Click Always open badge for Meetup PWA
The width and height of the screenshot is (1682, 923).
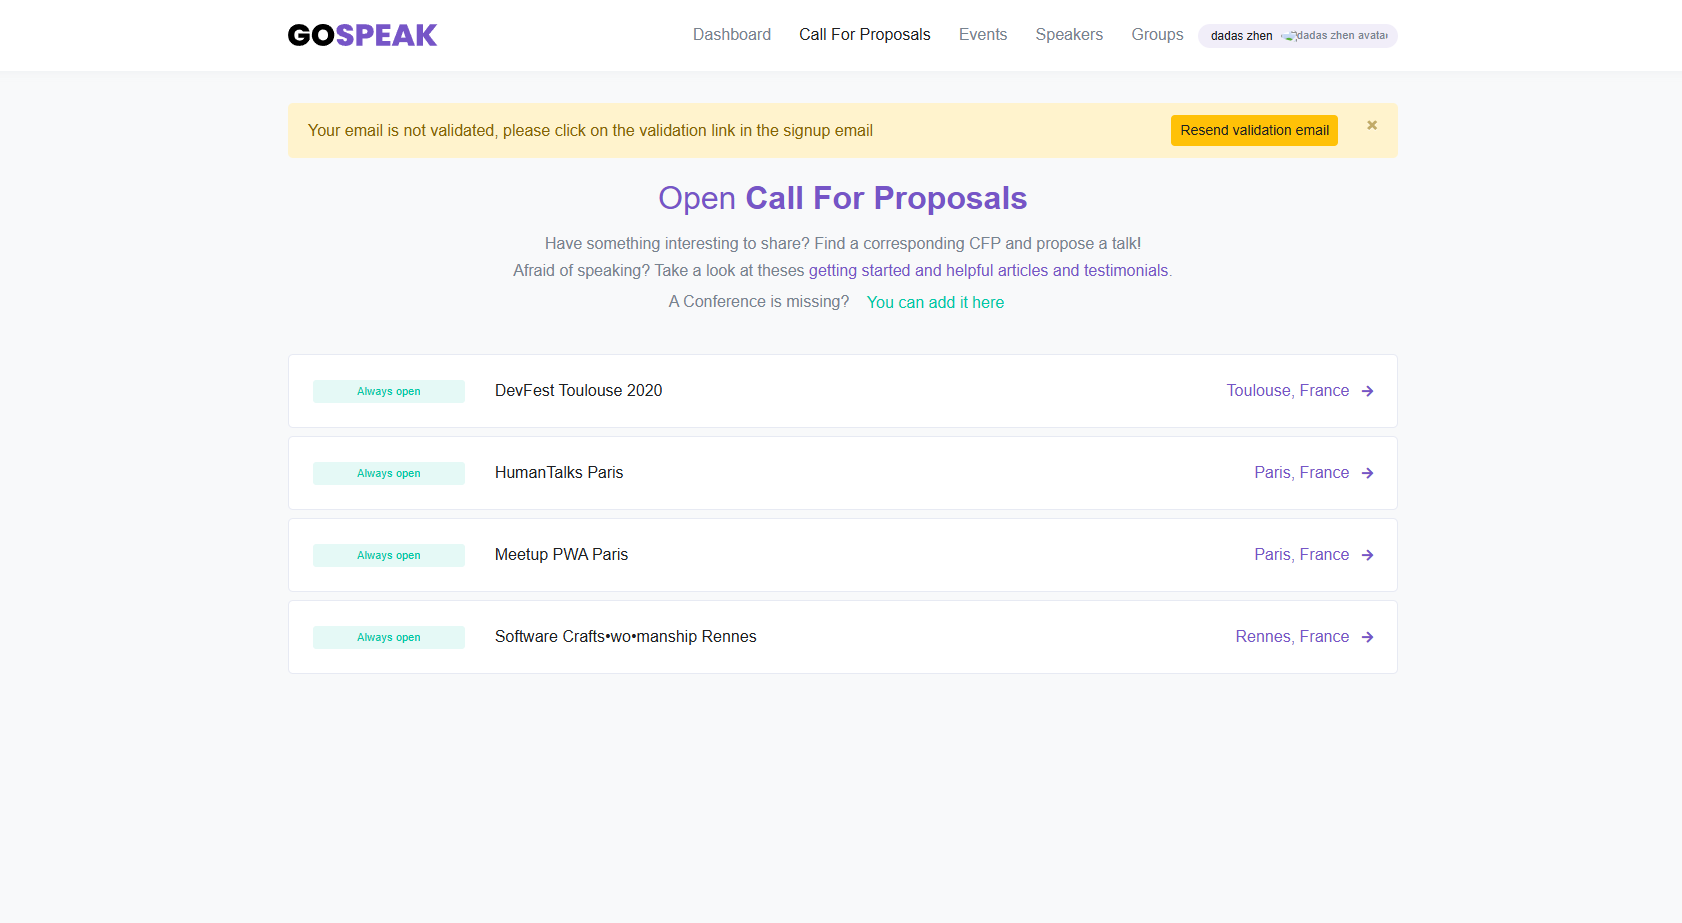(x=389, y=555)
